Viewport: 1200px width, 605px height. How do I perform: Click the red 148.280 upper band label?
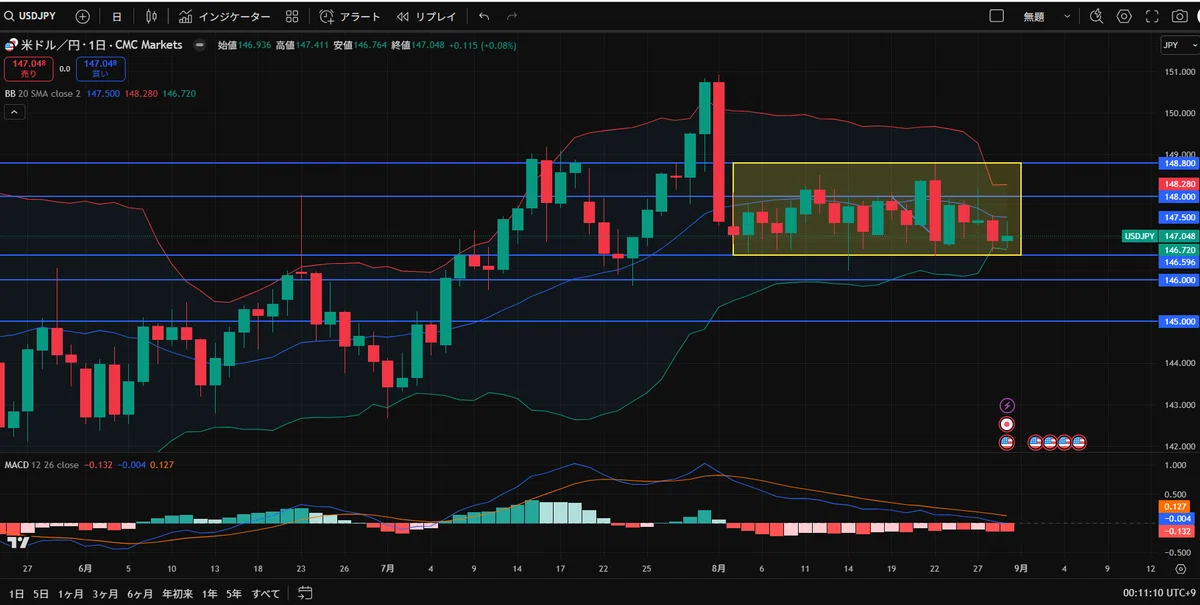pyautogui.click(x=1177, y=184)
